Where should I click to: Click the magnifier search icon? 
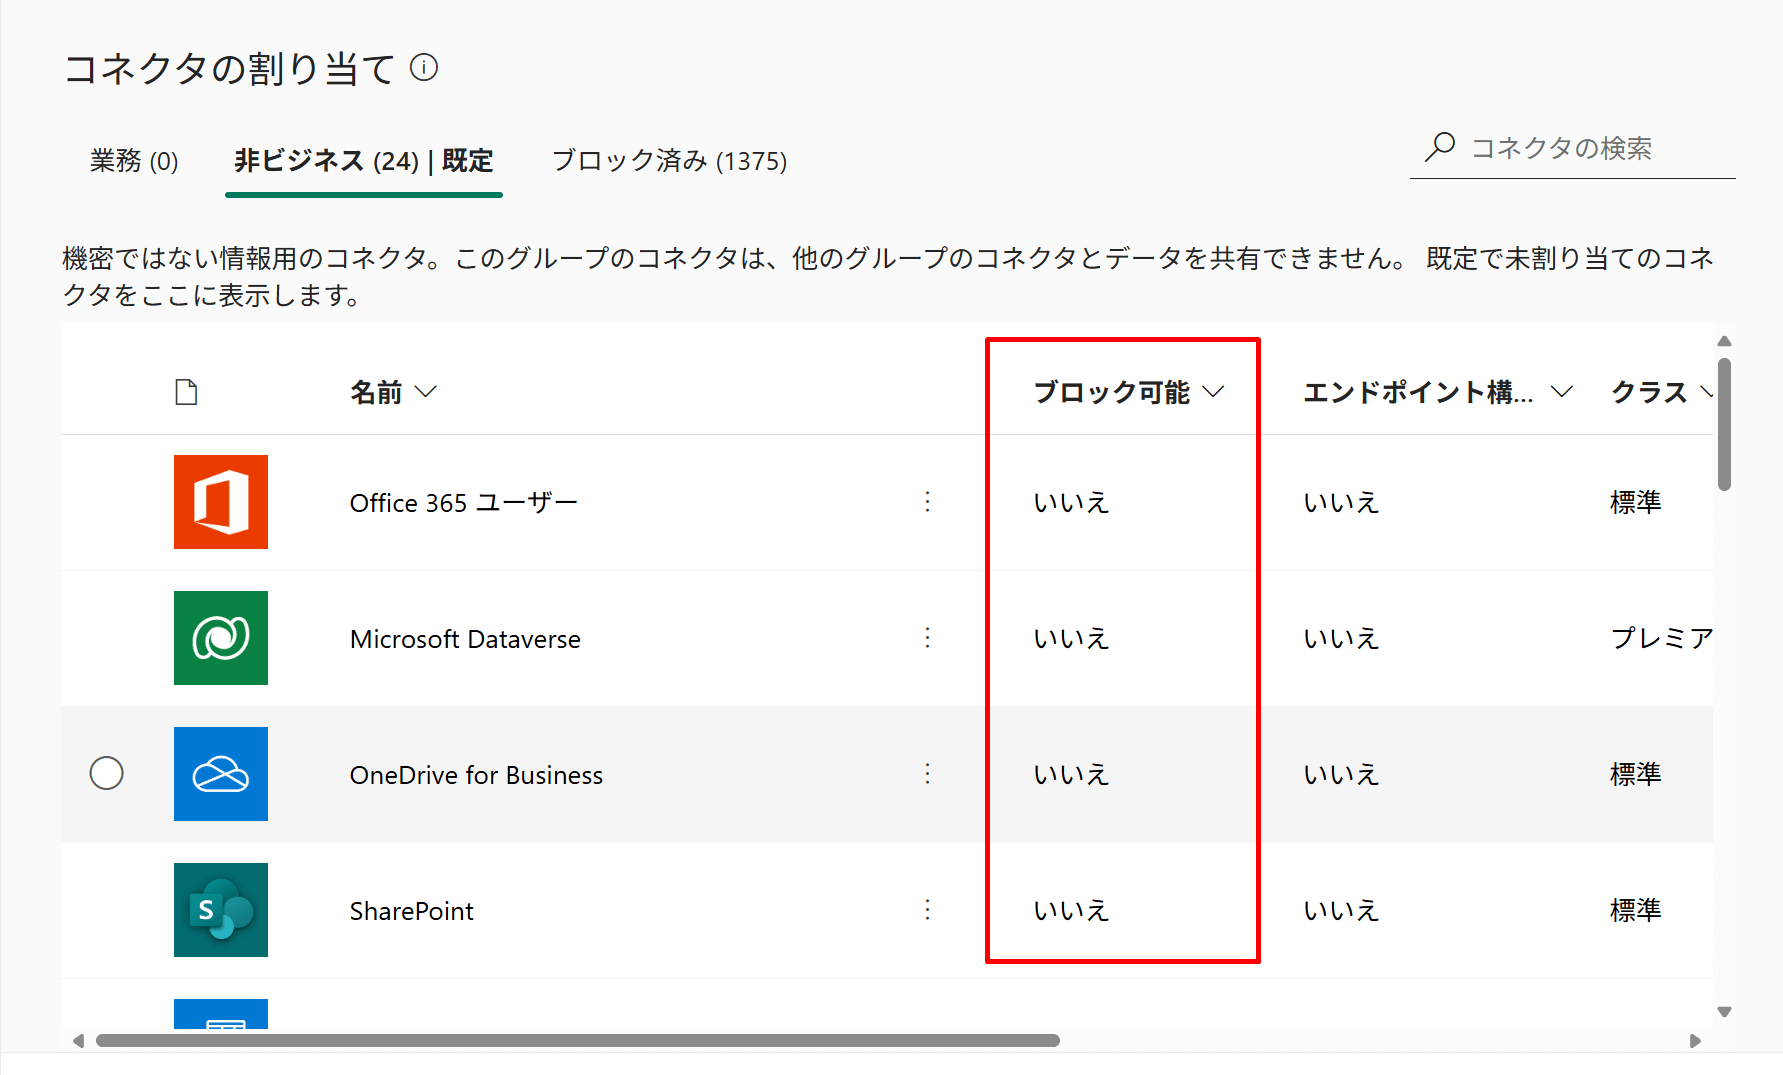(x=1439, y=148)
